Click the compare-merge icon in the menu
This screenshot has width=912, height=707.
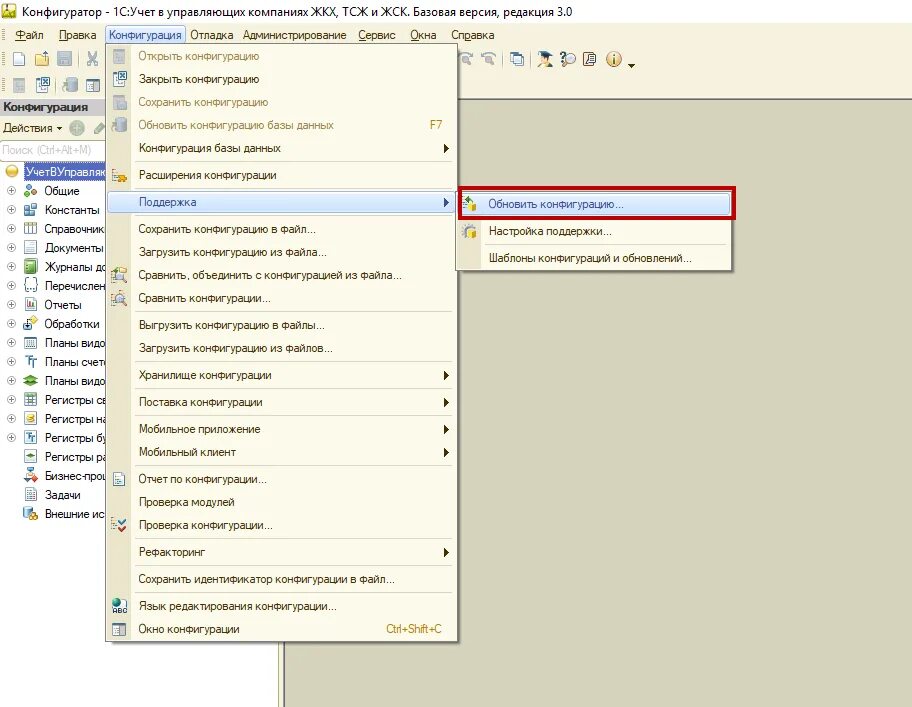click(x=119, y=275)
